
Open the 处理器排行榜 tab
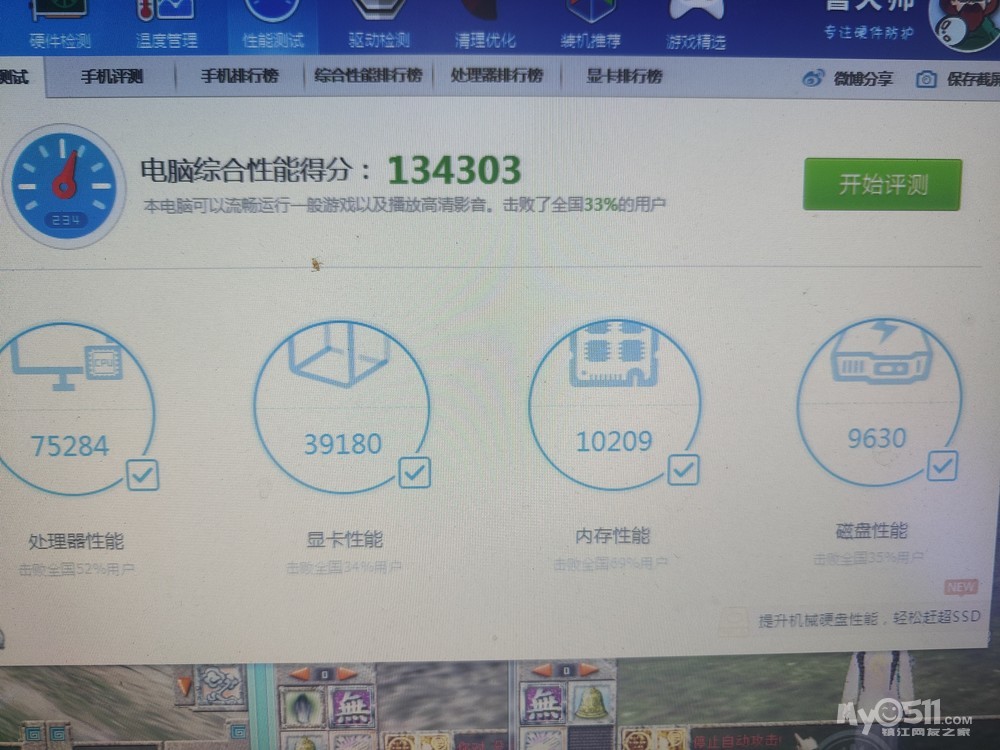pos(496,76)
